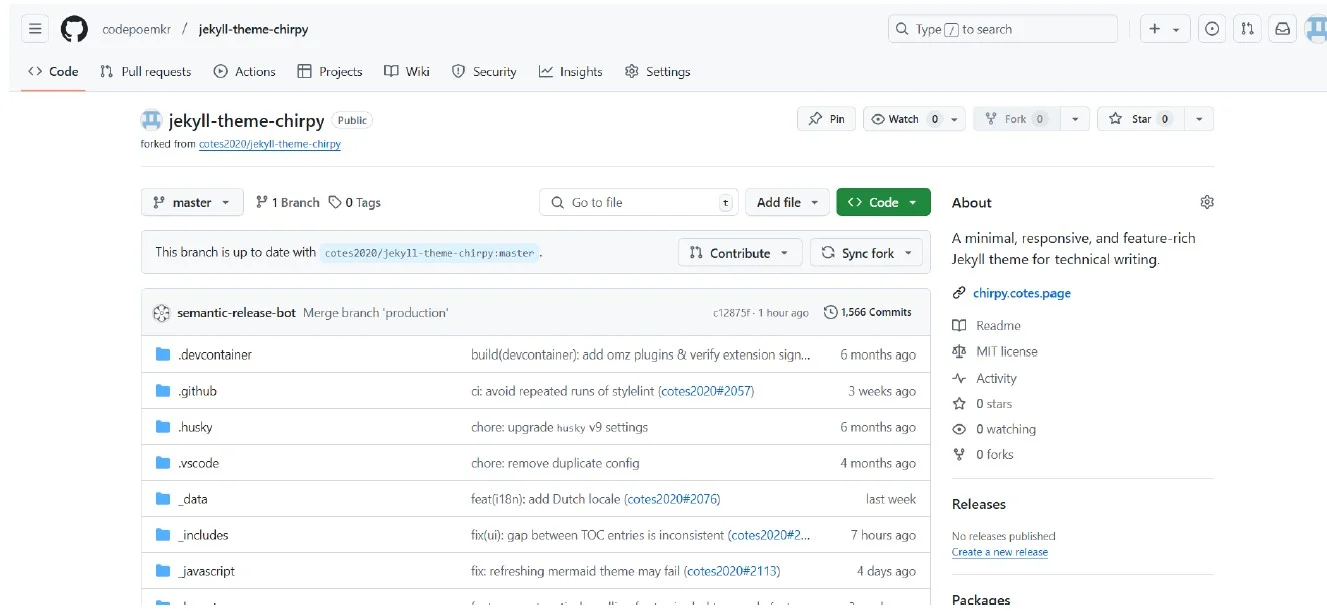1327x611 pixels.
Task: Open the master branch dropdown
Action: (x=191, y=201)
